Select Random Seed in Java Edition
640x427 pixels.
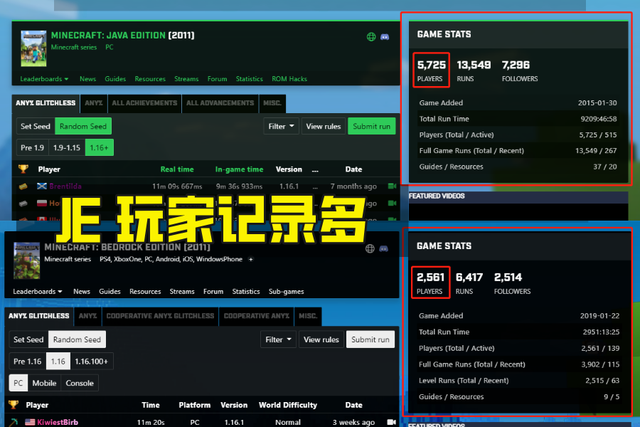(x=83, y=126)
